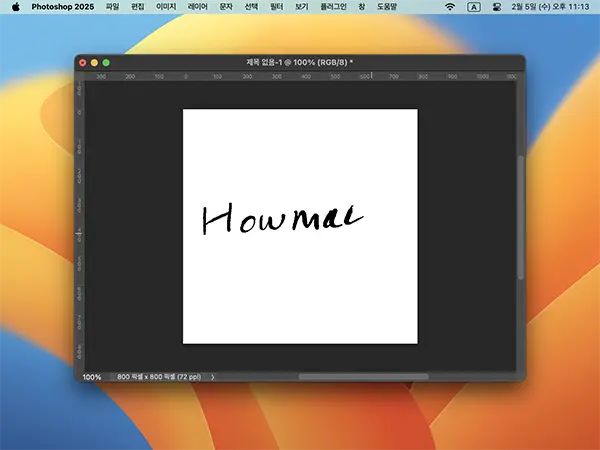
Task: Open the 보기 menu
Action: point(302,7)
